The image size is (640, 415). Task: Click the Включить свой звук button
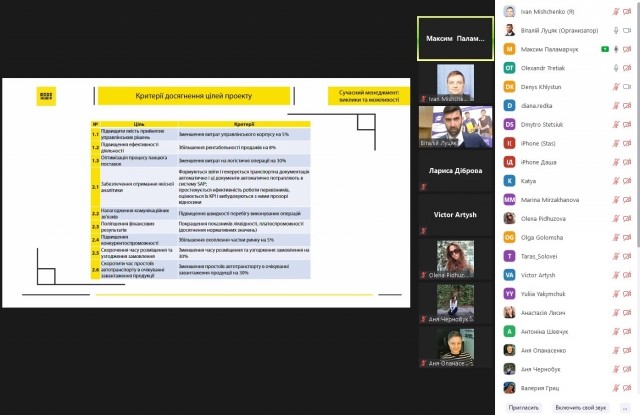click(580, 407)
